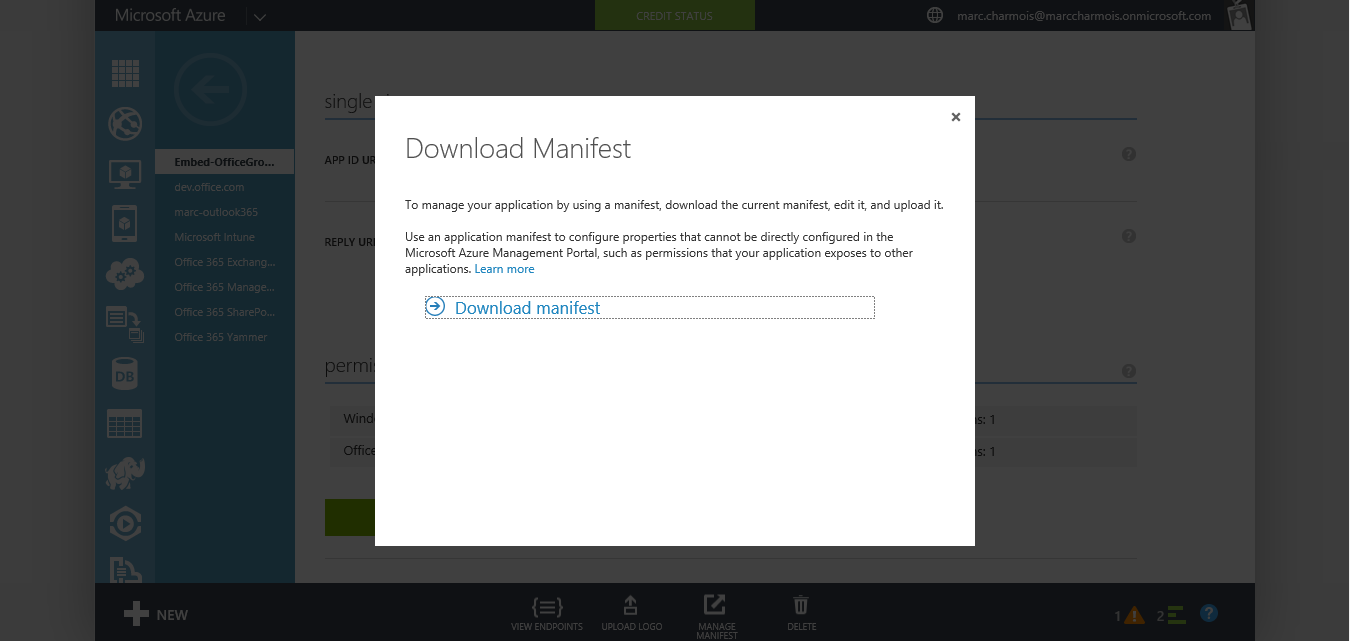The image size is (1350, 641).
Task: Open the All Items grid icon
Action: 125,73
